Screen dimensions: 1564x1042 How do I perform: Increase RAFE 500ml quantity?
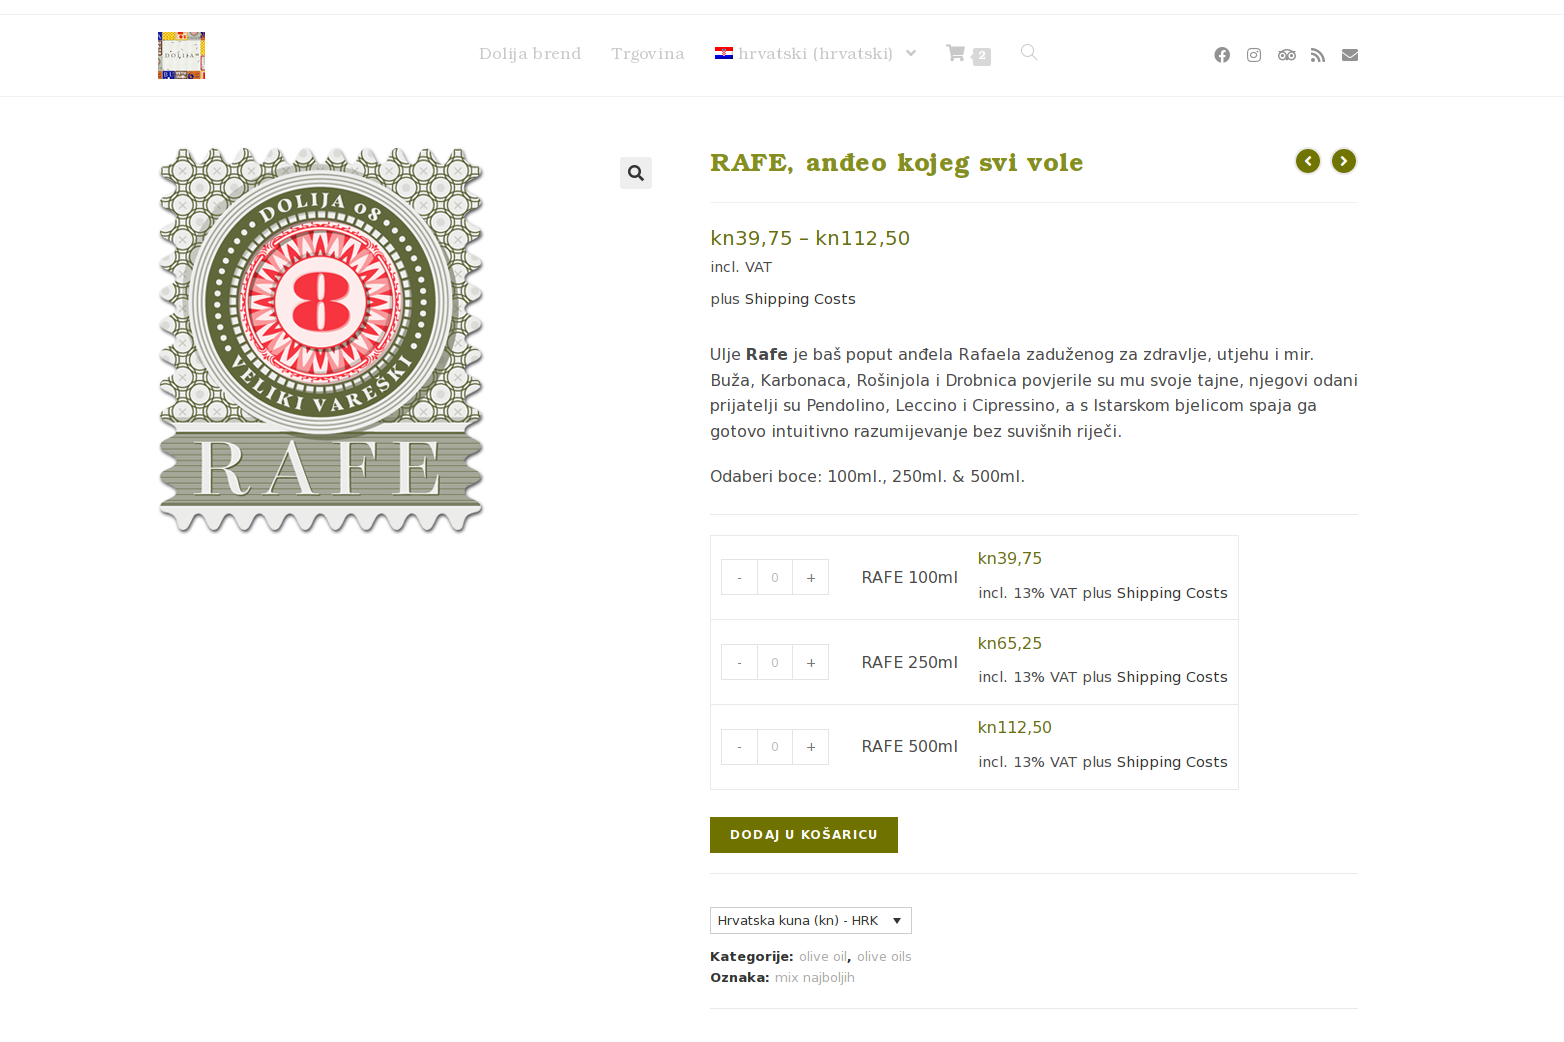click(x=811, y=746)
